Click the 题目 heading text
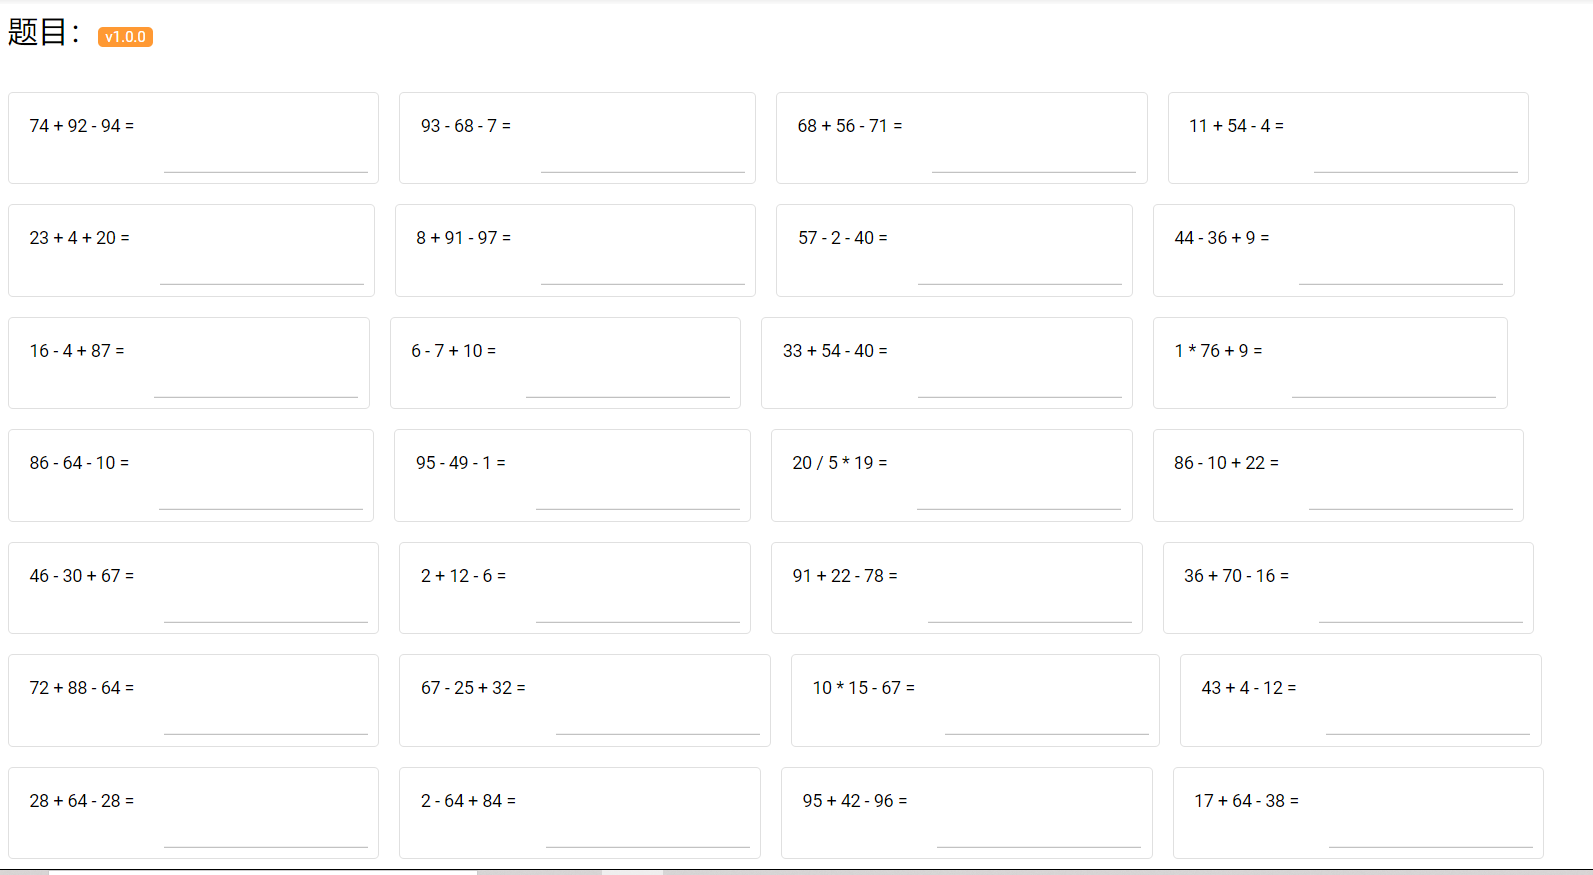The width and height of the screenshot is (1593, 875). click(38, 32)
